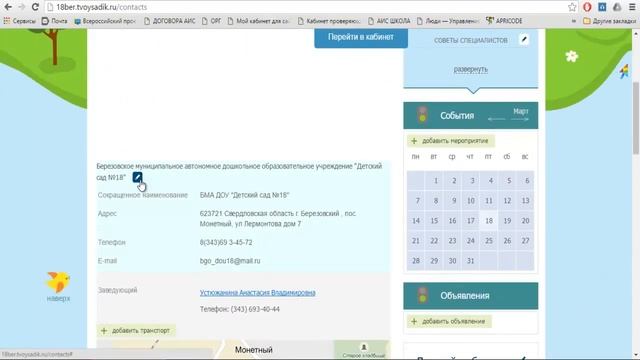Select calendar day 25
The width and height of the screenshot is (640, 360).
(489, 240)
